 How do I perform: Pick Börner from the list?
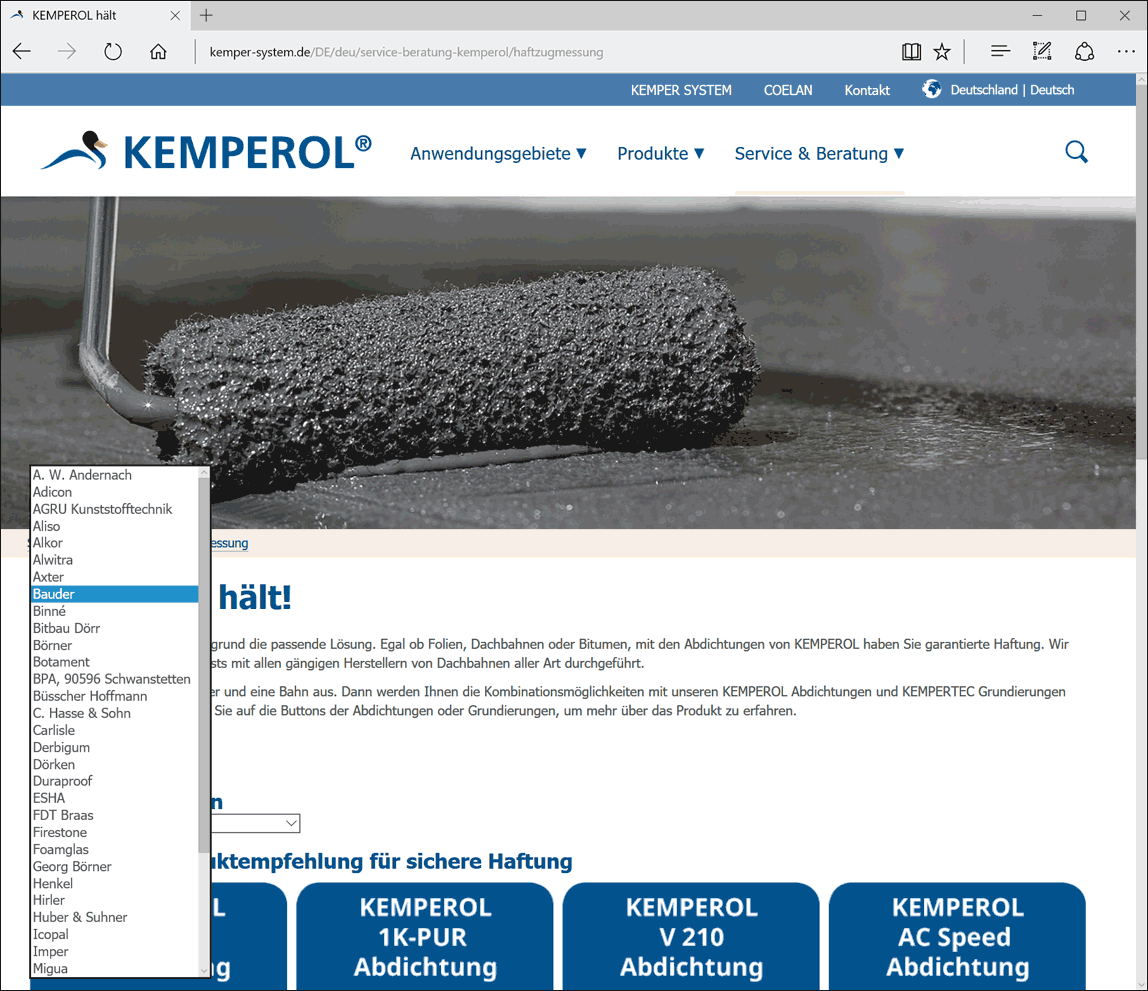pyautogui.click(x=115, y=645)
